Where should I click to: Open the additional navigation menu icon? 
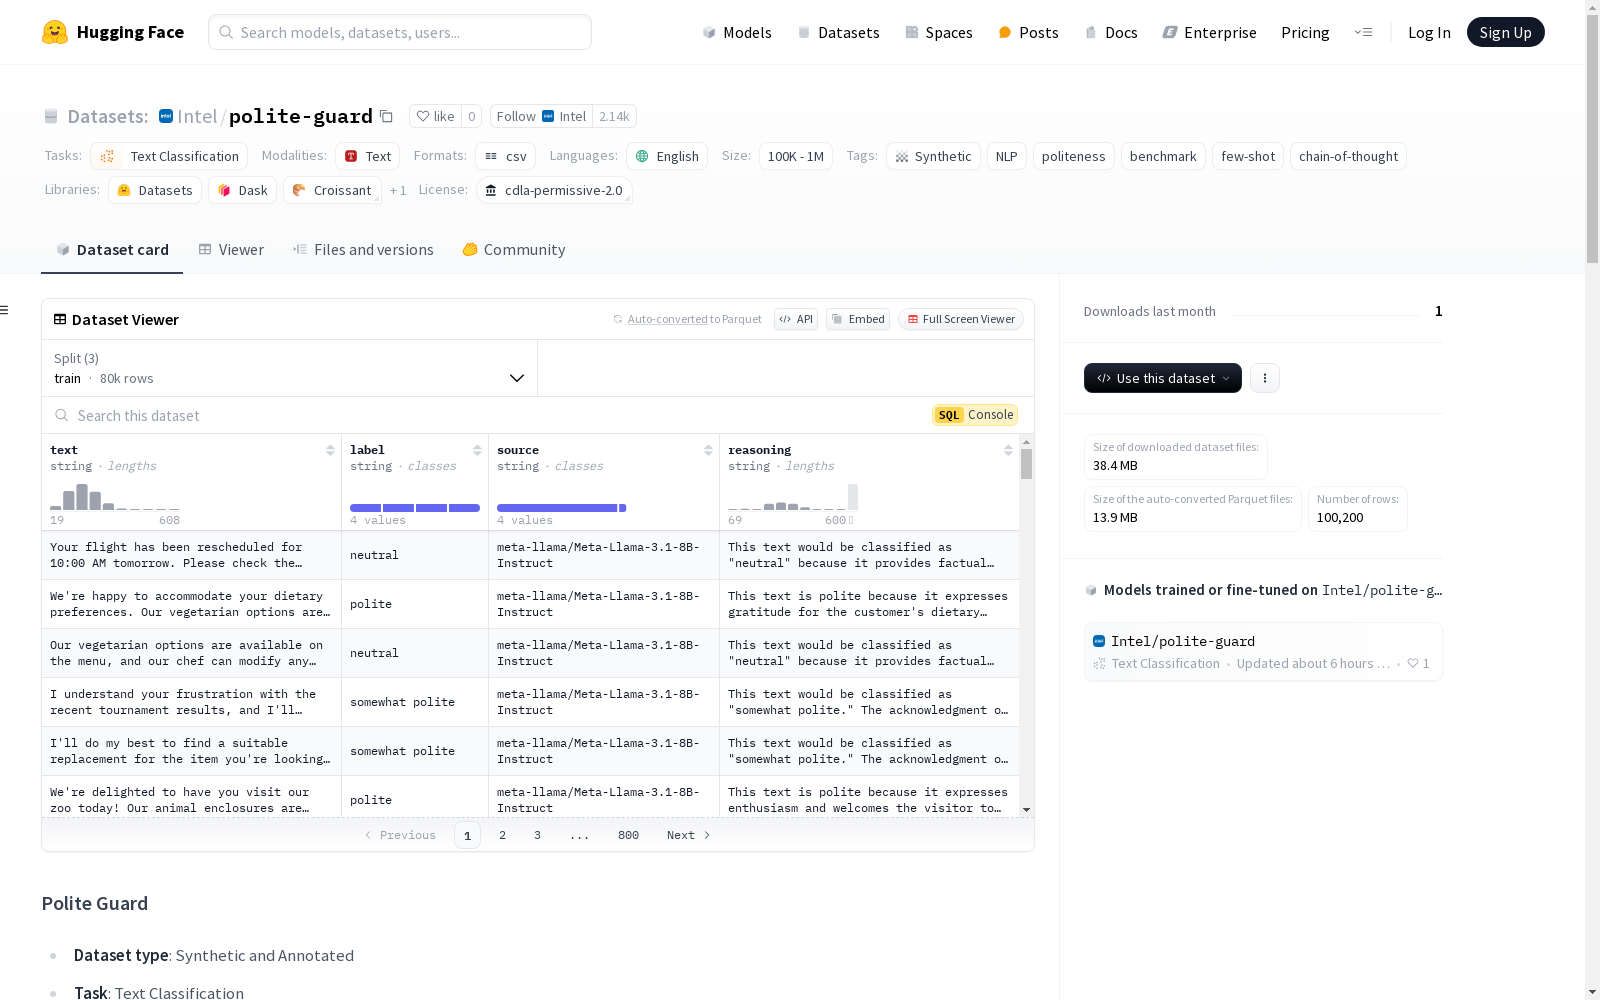[x=1364, y=32]
